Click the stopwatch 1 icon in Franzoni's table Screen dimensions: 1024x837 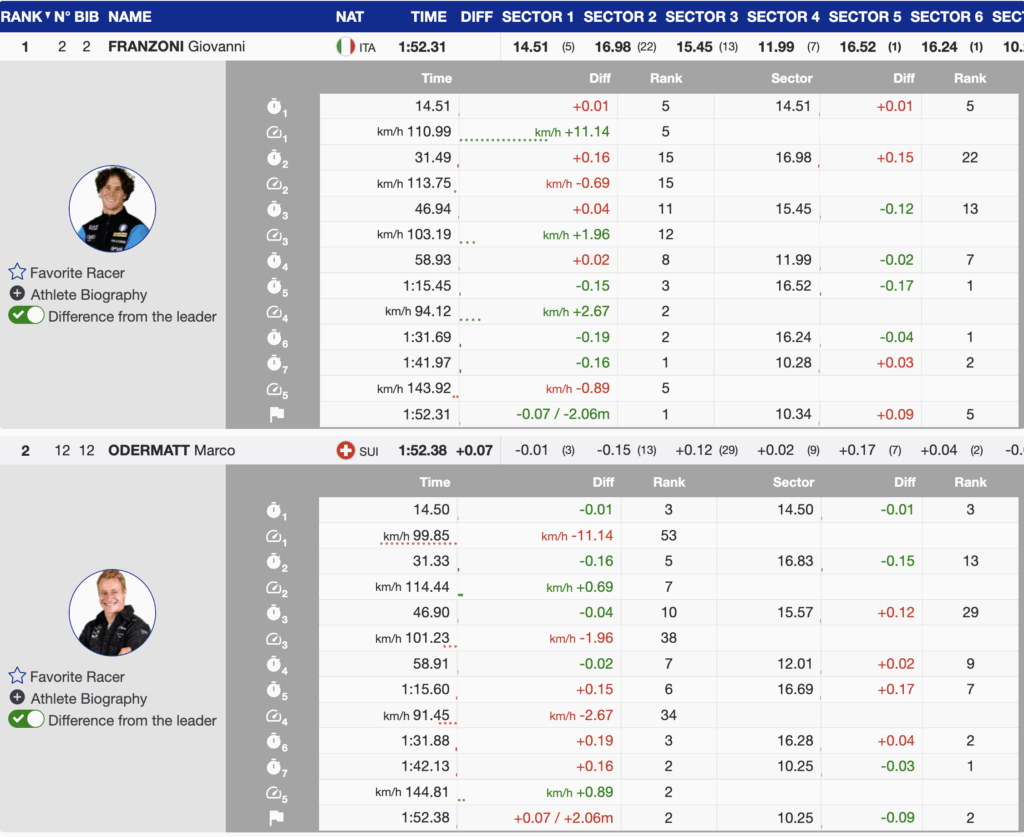pyautogui.click(x=275, y=106)
